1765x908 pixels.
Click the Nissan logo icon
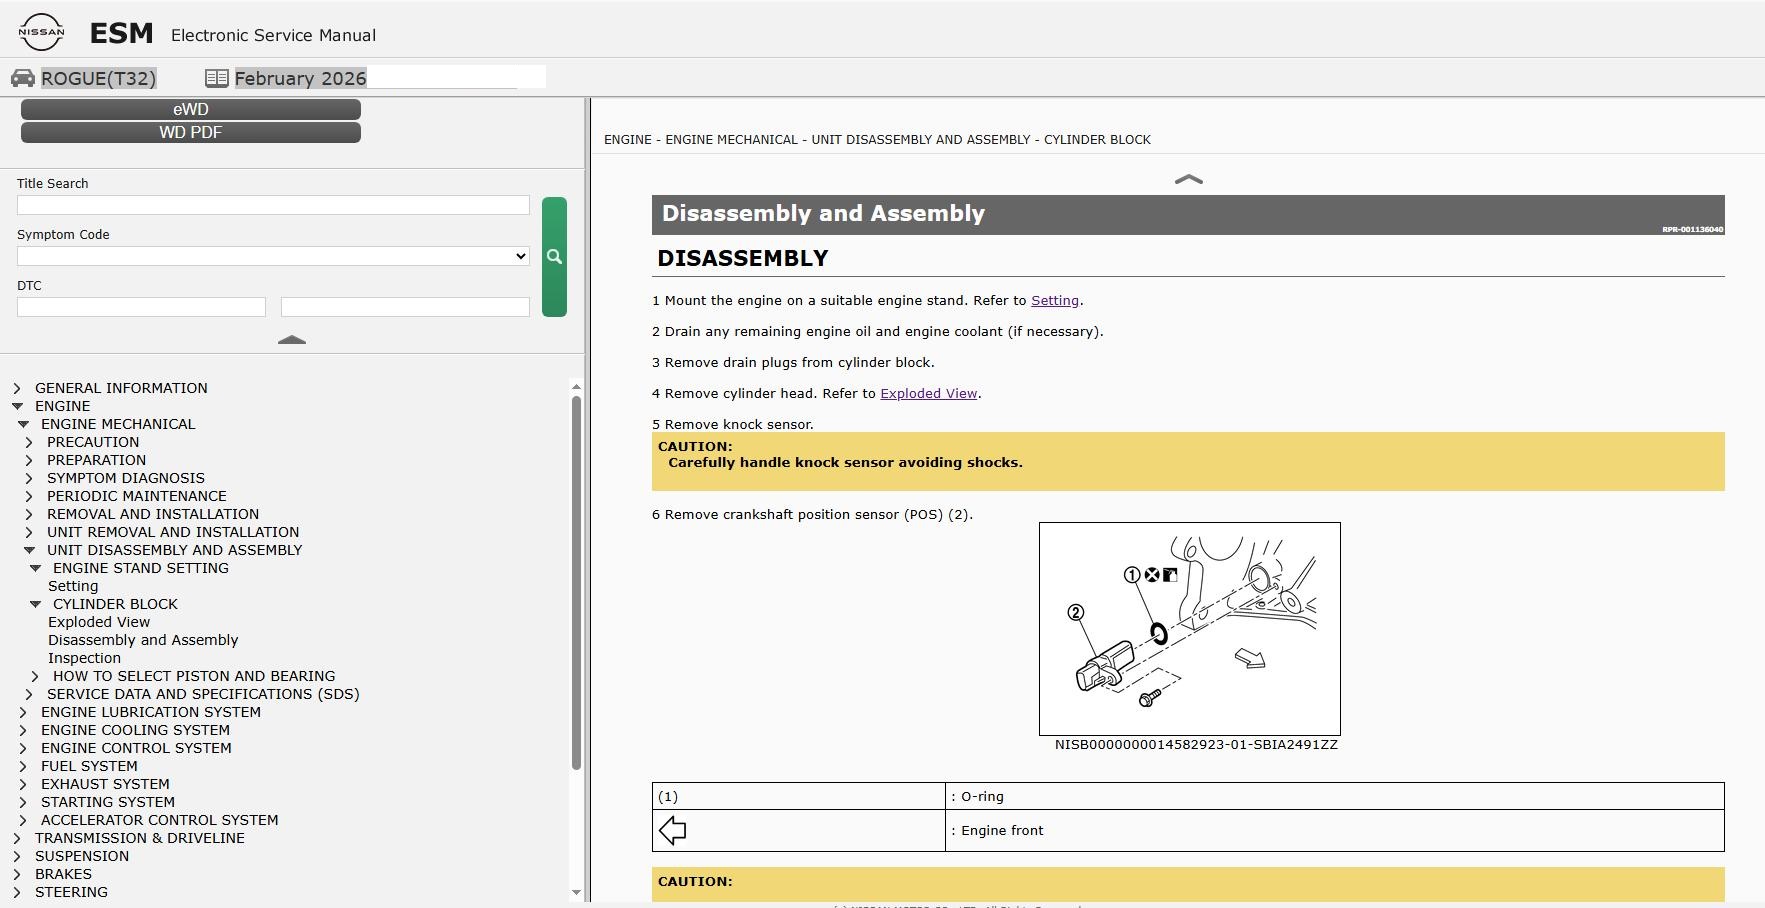coord(41,33)
